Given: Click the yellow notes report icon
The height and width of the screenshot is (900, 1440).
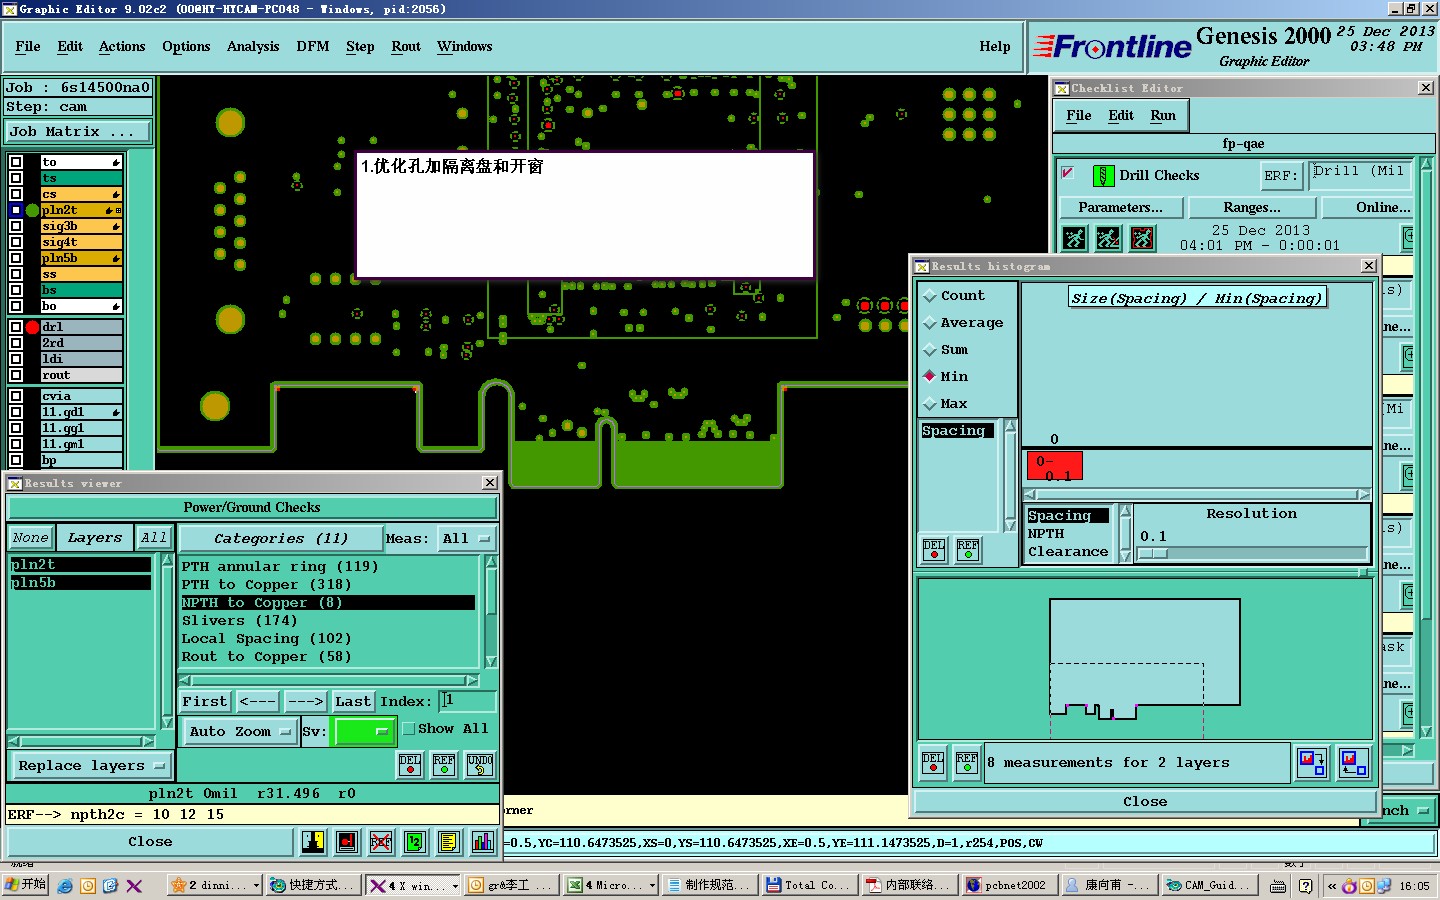Looking at the screenshot, I should click(x=449, y=842).
